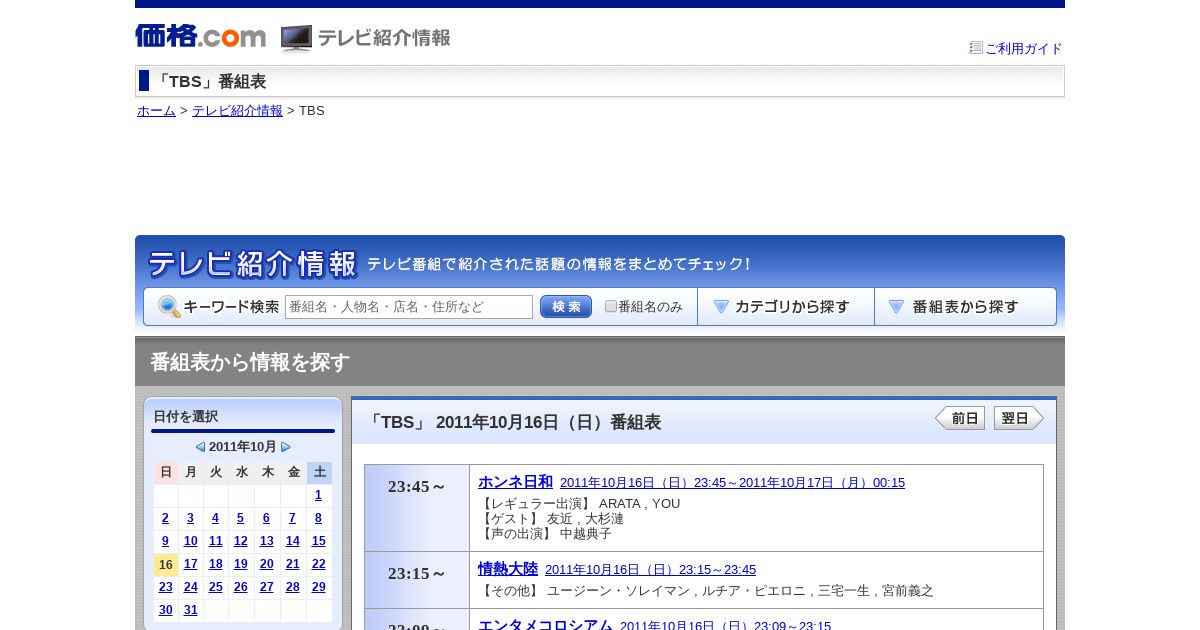Image resolution: width=1200 pixels, height=630 pixels.
Task: Click the 検索 search button
Action: 566,307
